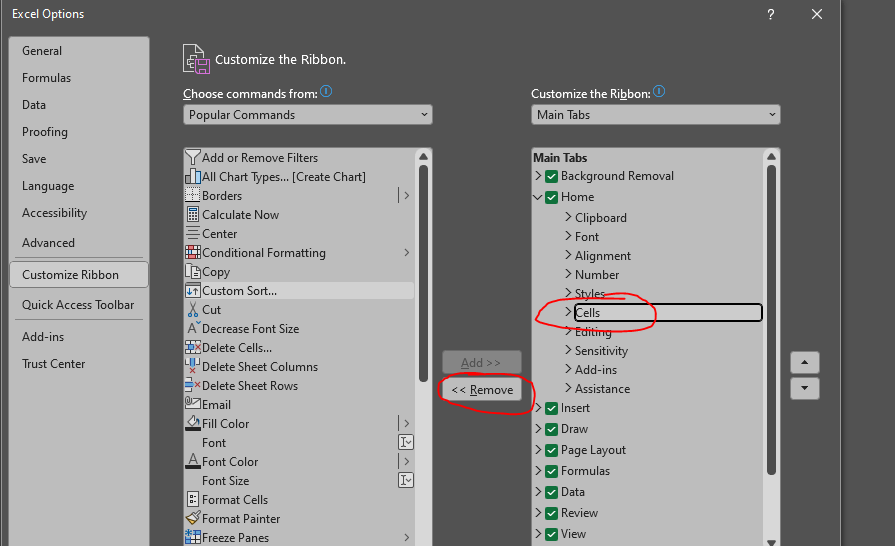Click the Add or Remove Filters funnel icon

[193, 157]
